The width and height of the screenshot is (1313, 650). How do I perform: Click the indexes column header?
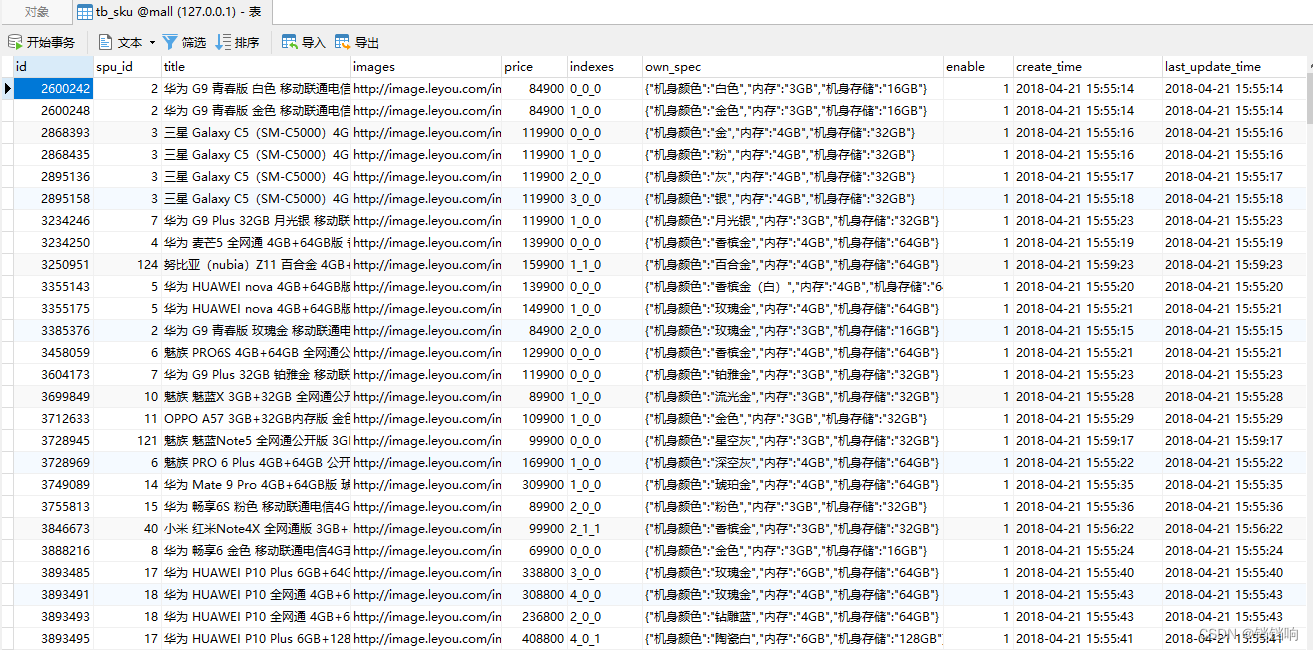click(605, 67)
